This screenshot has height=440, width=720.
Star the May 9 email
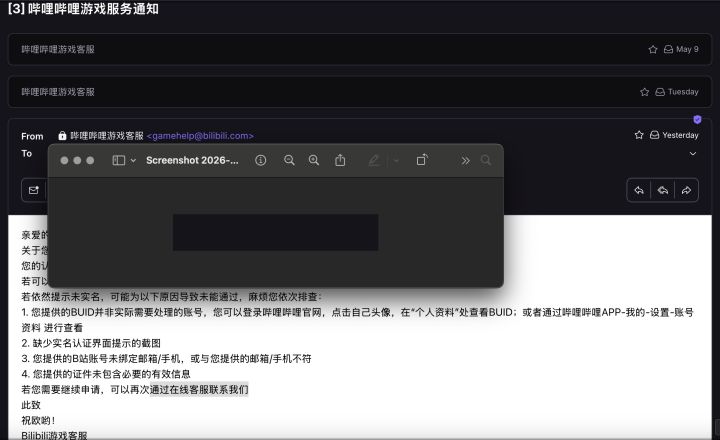click(652, 49)
